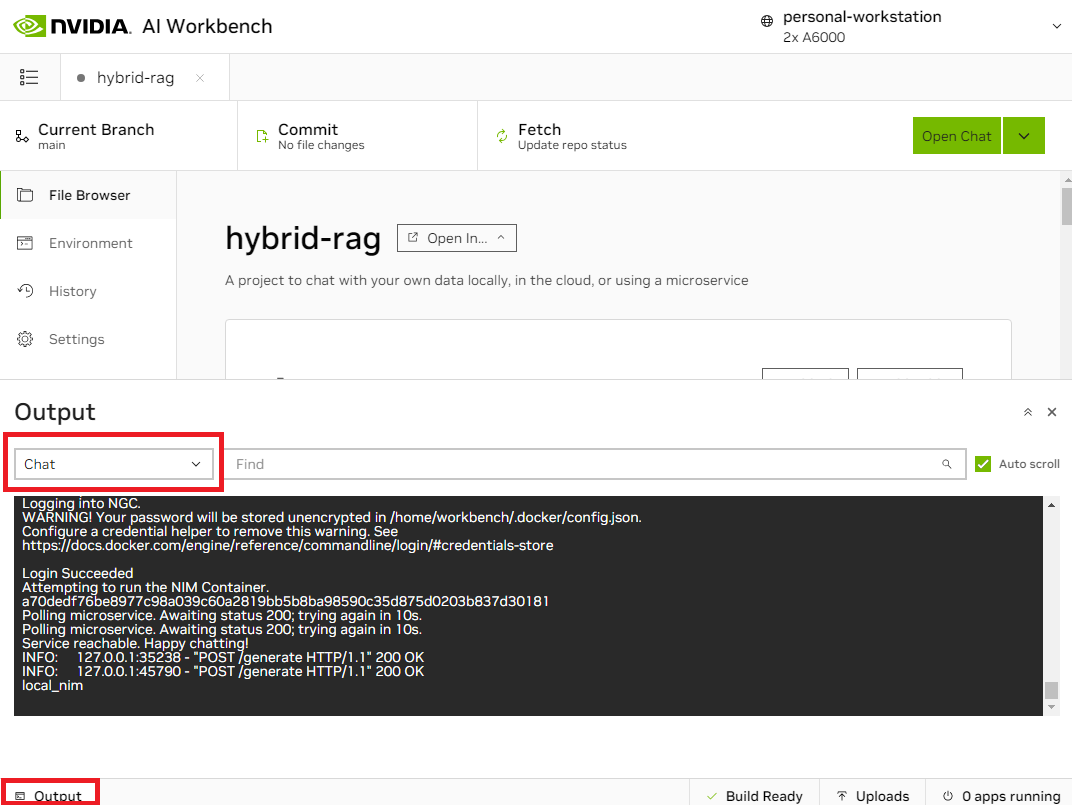This screenshot has height=805, width=1072.
Task: Click 0 apps running status
Action: (1001, 795)
